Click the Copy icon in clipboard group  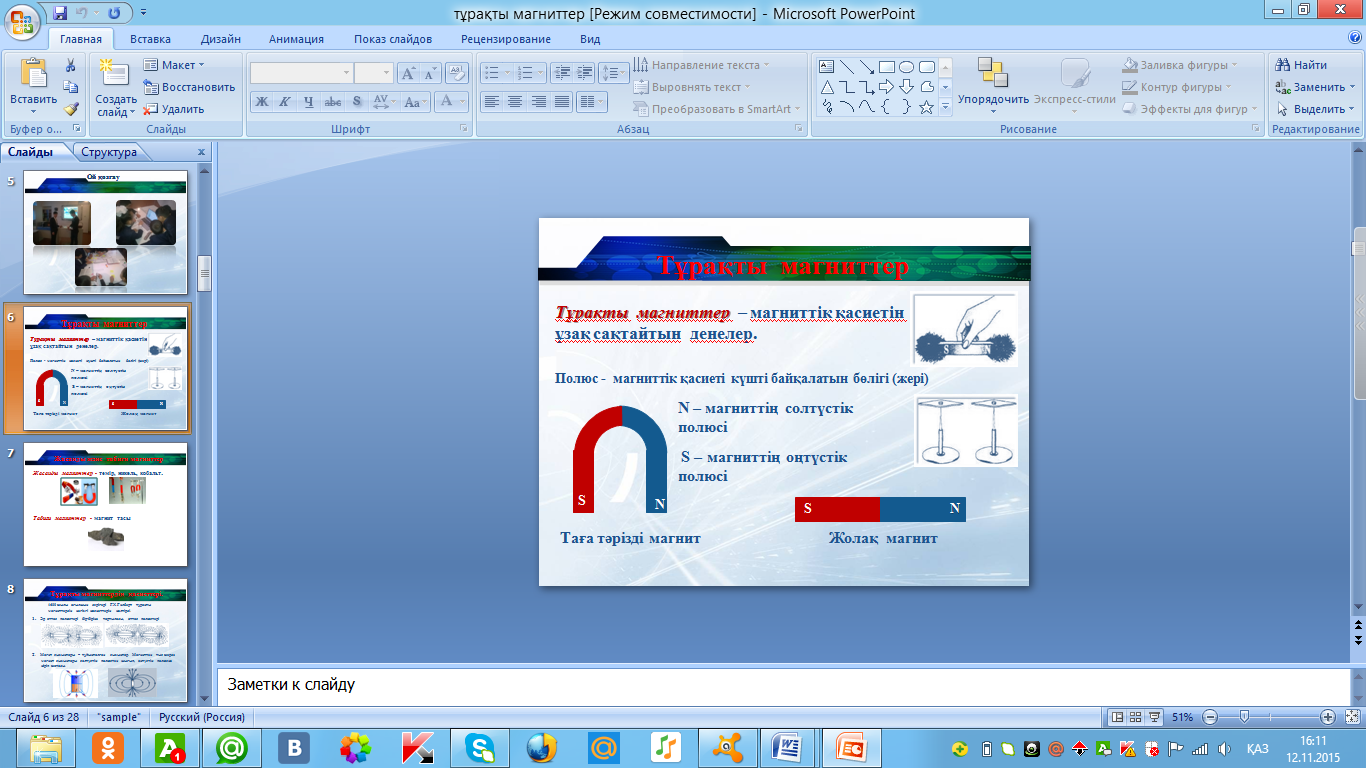tap(71, 87)
